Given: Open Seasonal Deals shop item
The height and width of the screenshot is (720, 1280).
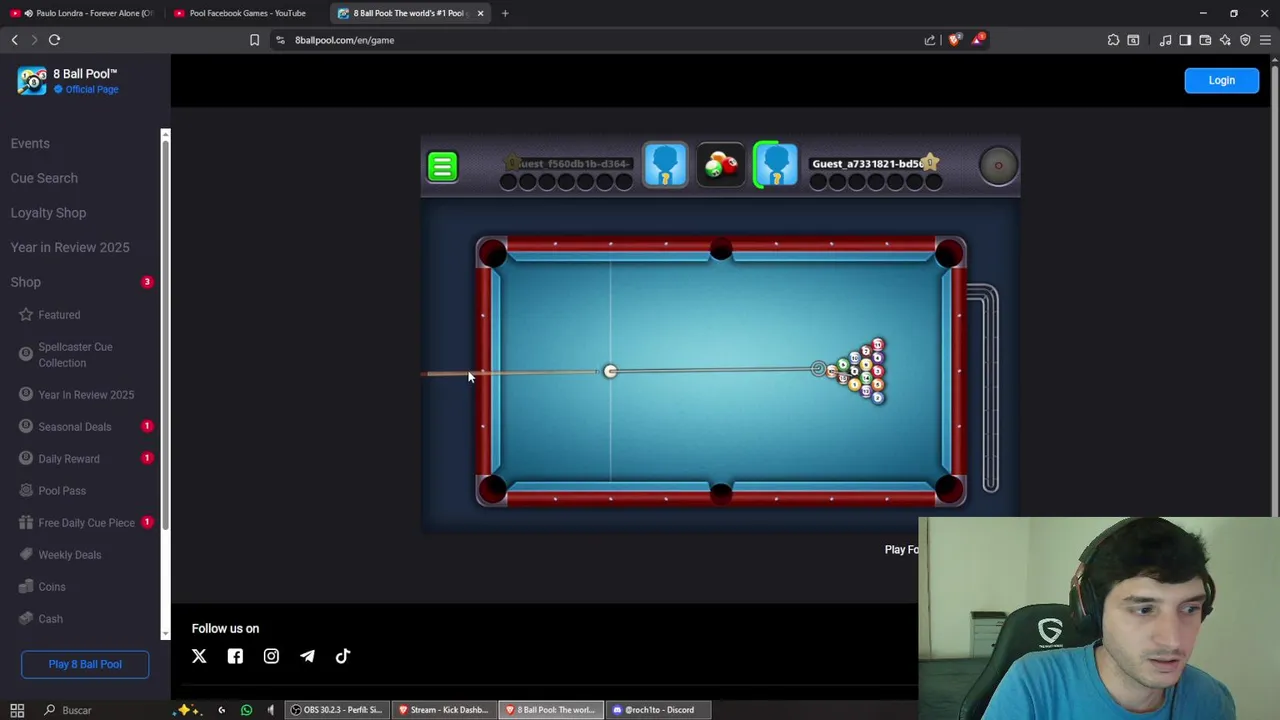Looking at the screenshot, I should pyautogui.click(x=74, y=427).
